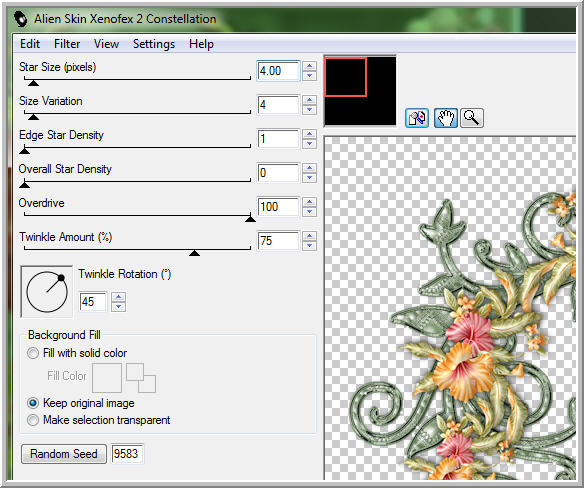The width and height of the screenshot is (584, 488).
Task: Increase Star Size with up arrow
Action: coord(310,66)
